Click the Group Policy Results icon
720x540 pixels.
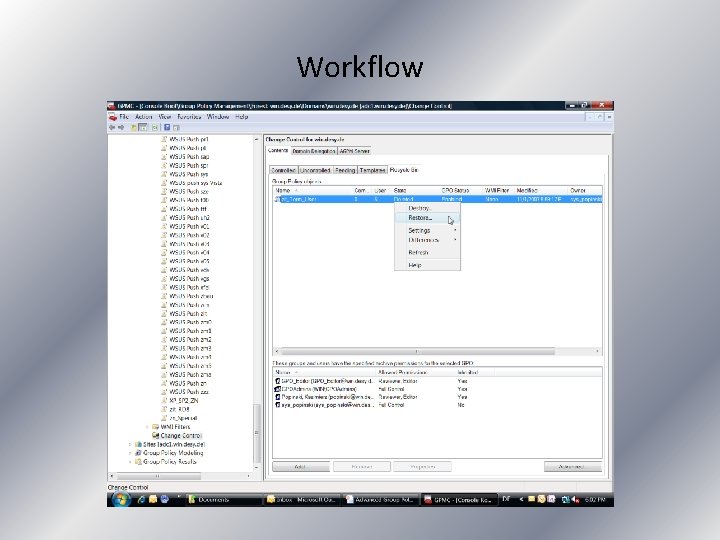pos(138,461)
